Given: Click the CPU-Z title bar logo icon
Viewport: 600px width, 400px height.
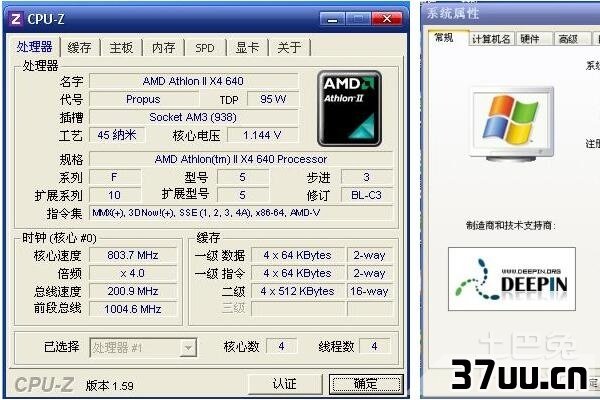Looking at the screenshot, I should 16,18.
